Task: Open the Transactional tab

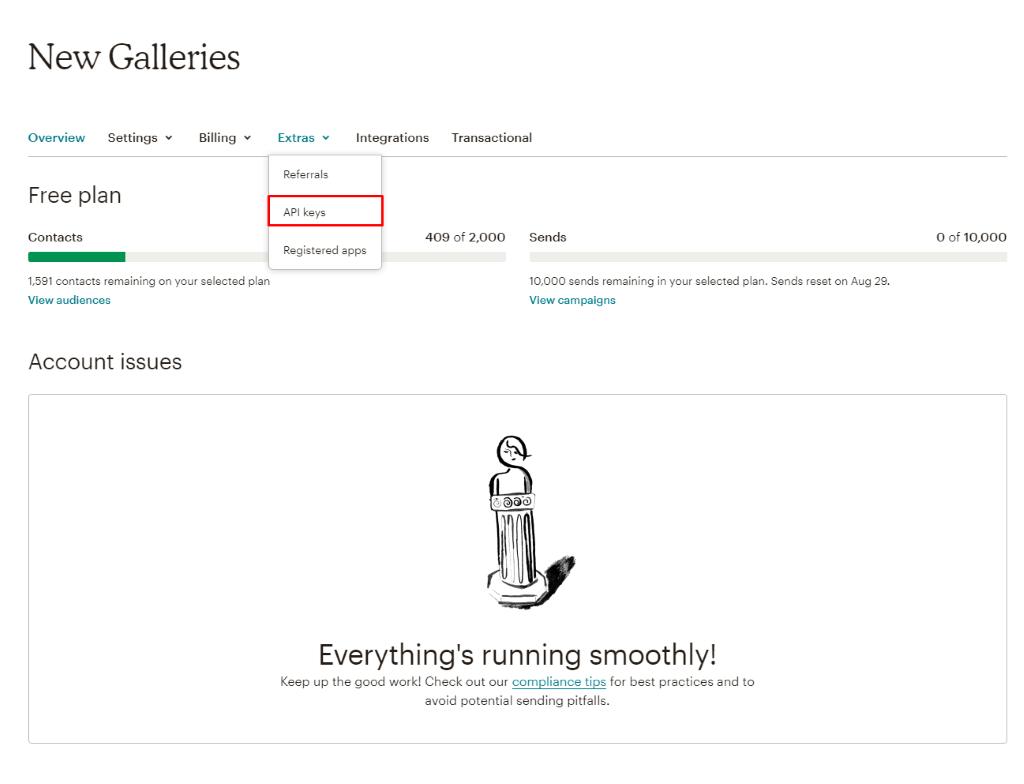Action: click(x=491, y=137)
